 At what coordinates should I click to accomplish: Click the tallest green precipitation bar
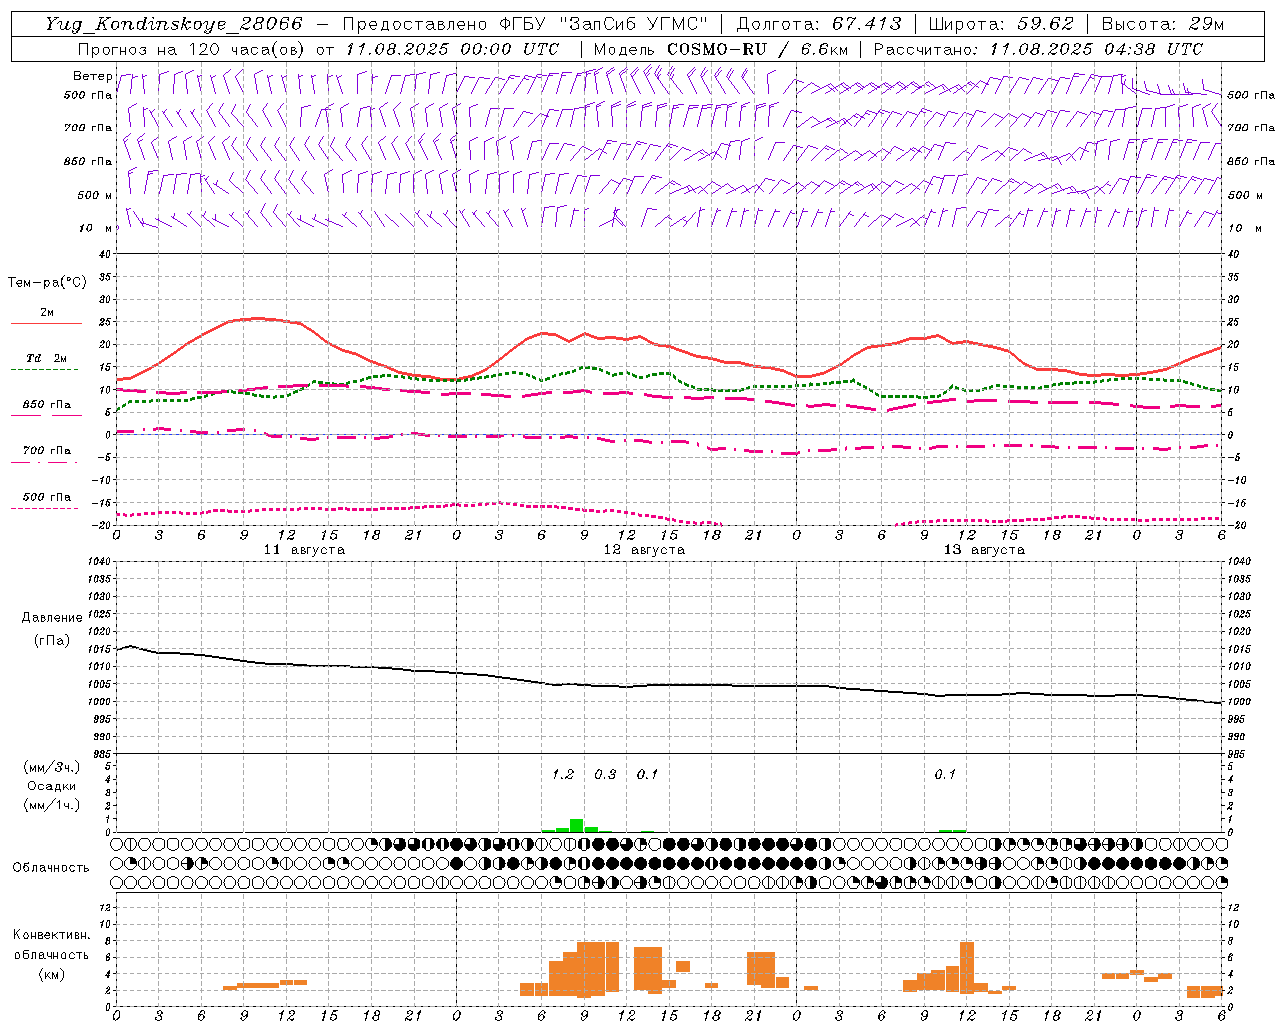click(577, 825)
